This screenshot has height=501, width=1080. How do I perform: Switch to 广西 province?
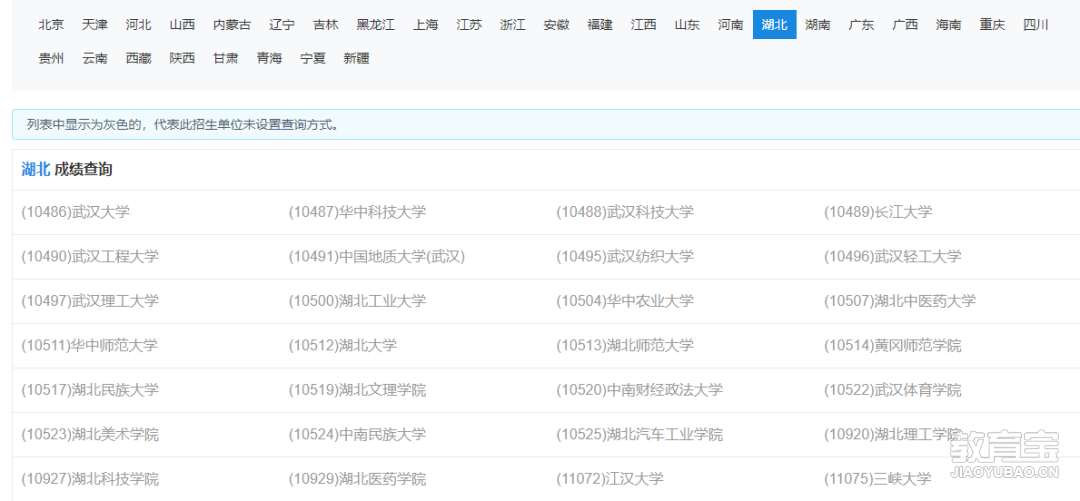click(905, 25)
